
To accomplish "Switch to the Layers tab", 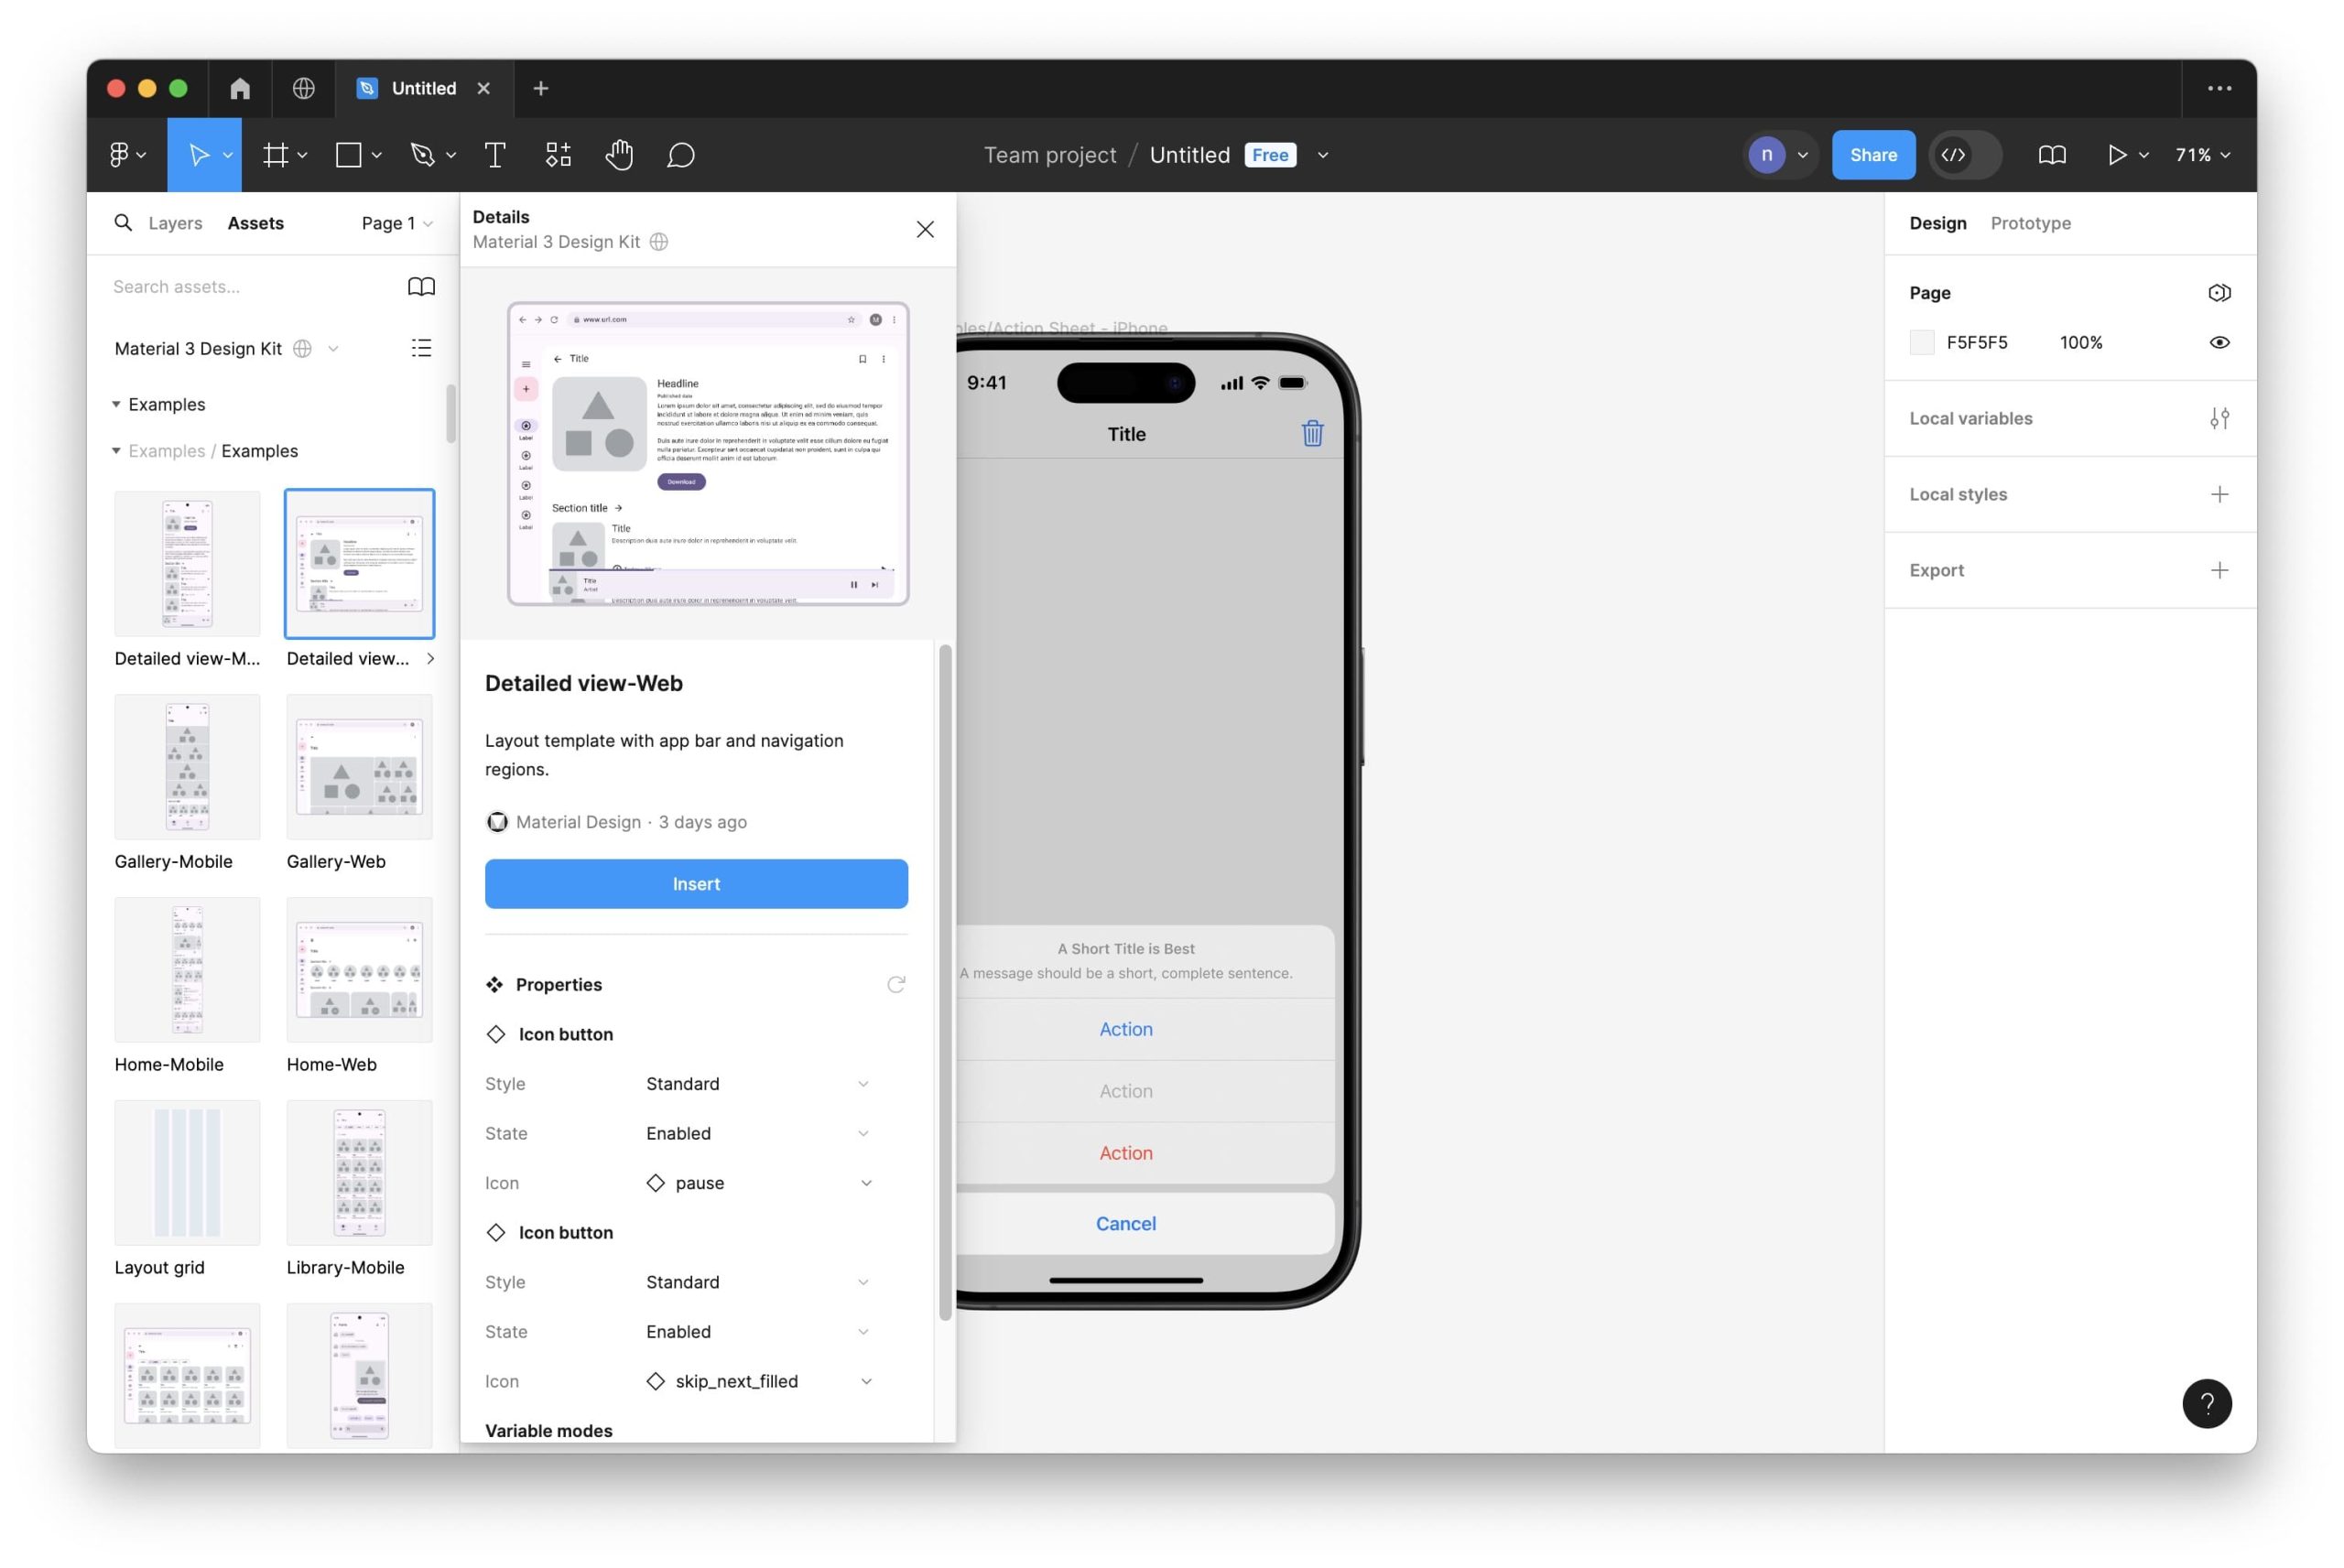I will click(x=175, y=223).
